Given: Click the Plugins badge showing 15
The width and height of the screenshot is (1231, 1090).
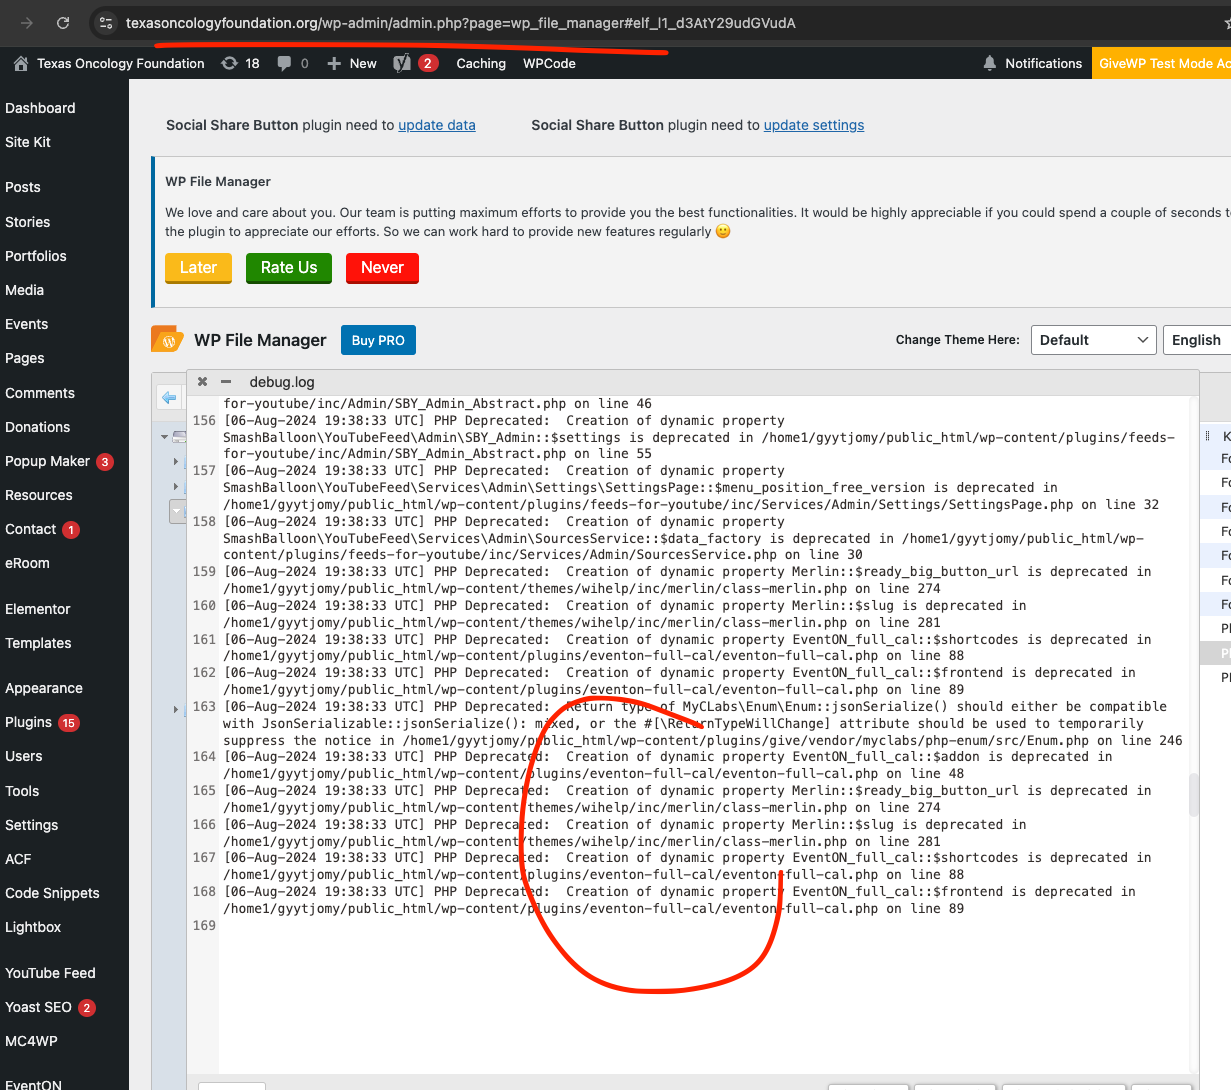Looking at the screenshot, I should [69, 723].
